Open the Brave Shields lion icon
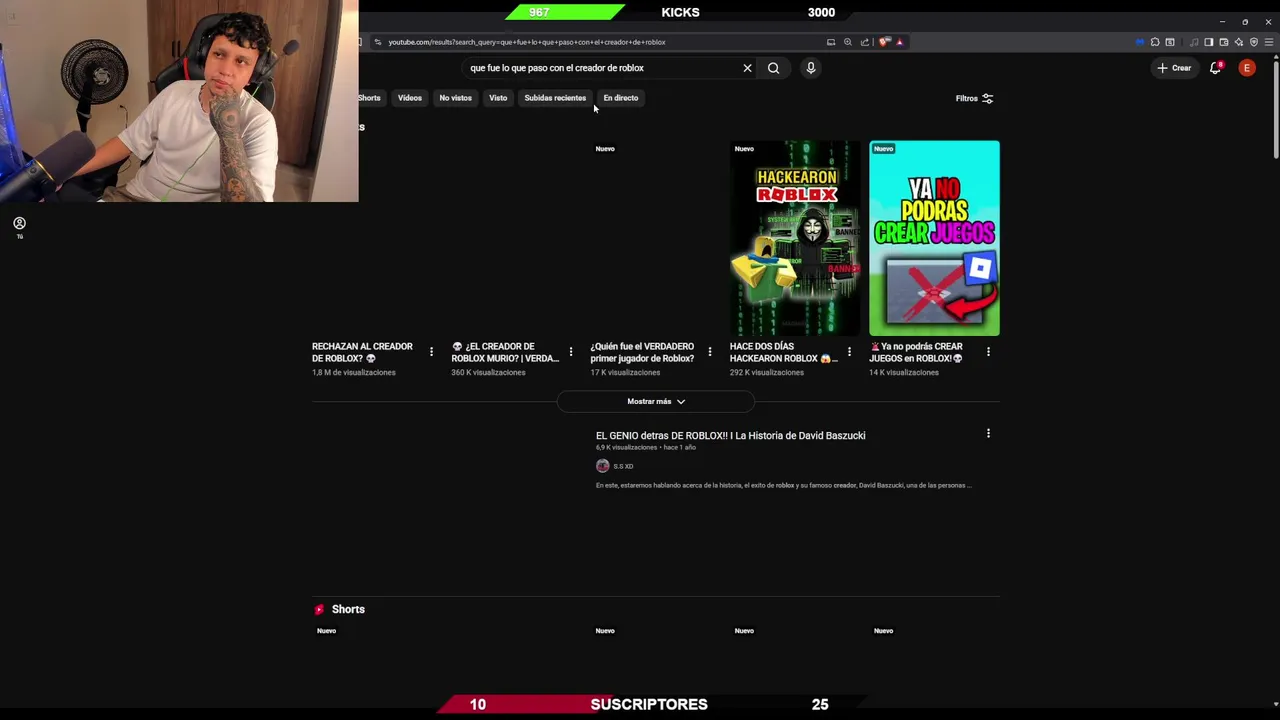The height and width of the screenshot is (720, 1280). pyautogui.click(x=883, y=42)
